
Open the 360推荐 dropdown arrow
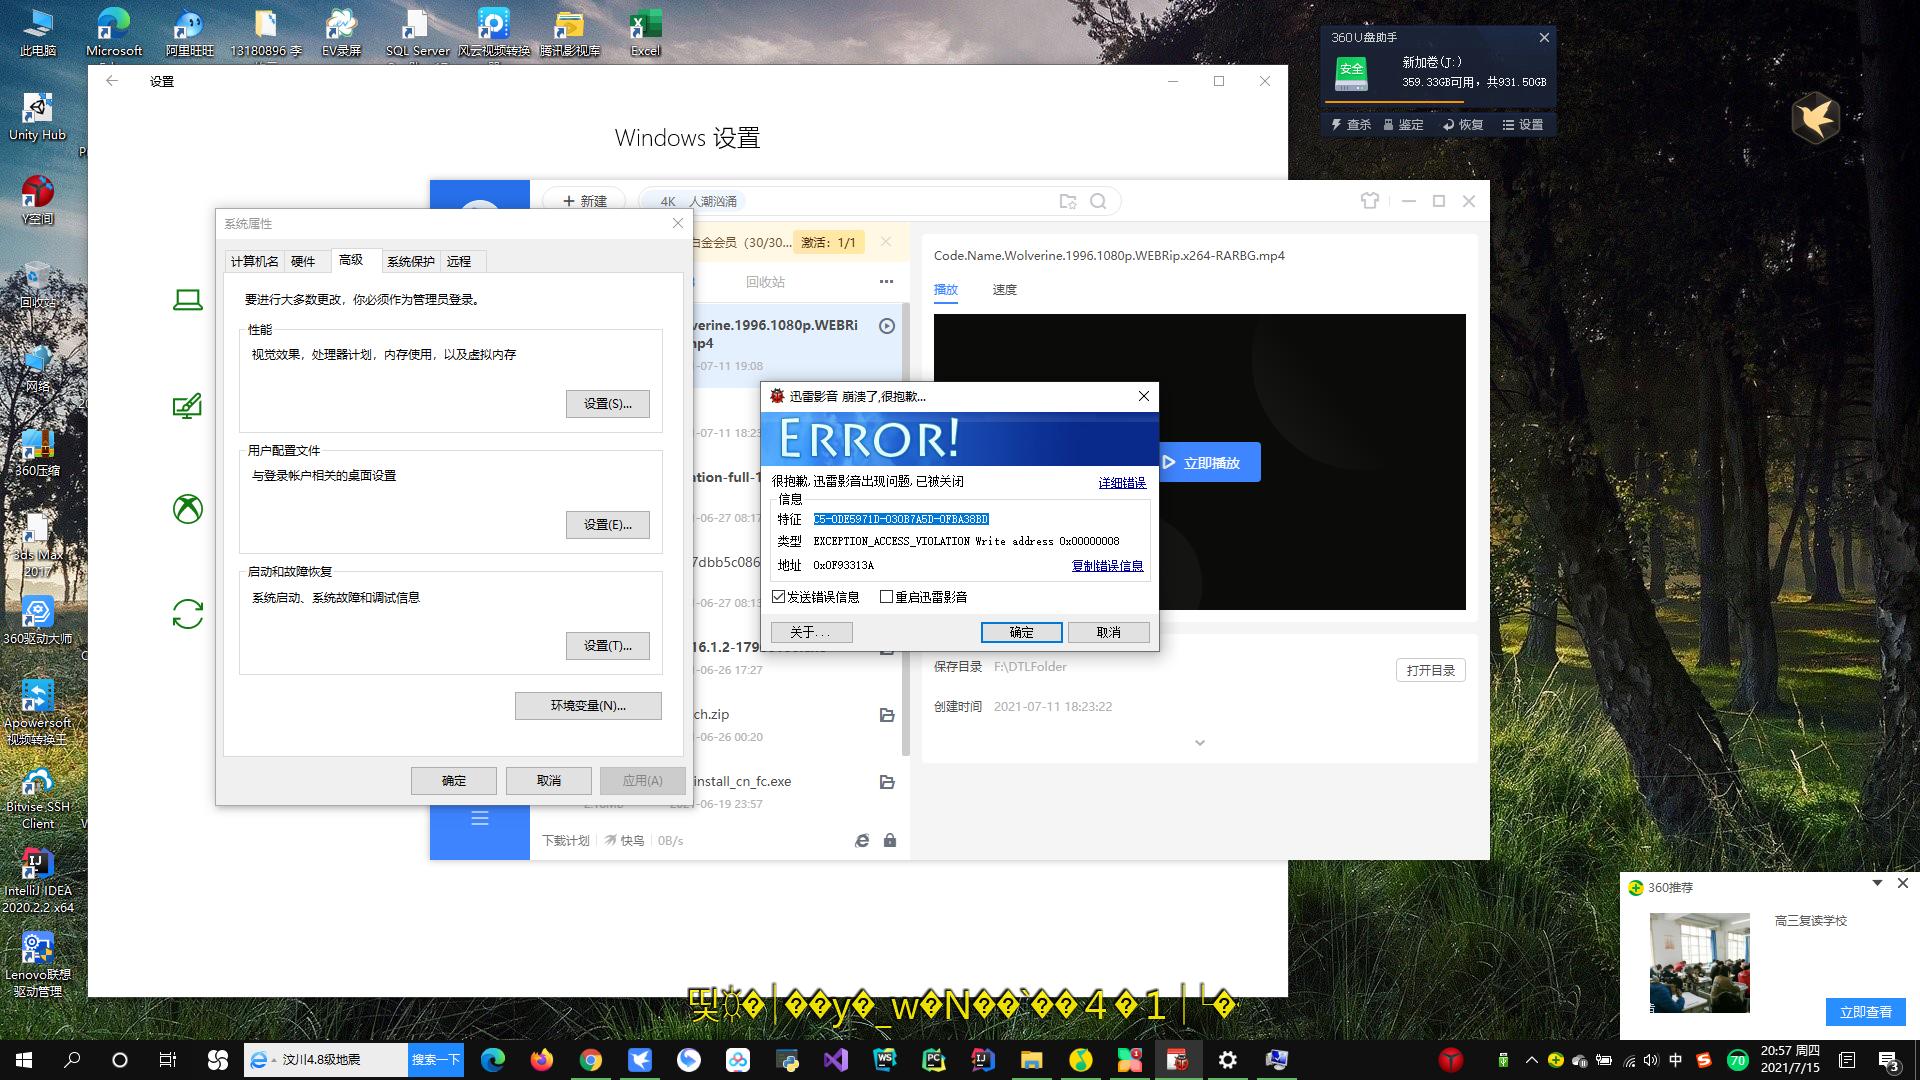tap(1877, 883)
